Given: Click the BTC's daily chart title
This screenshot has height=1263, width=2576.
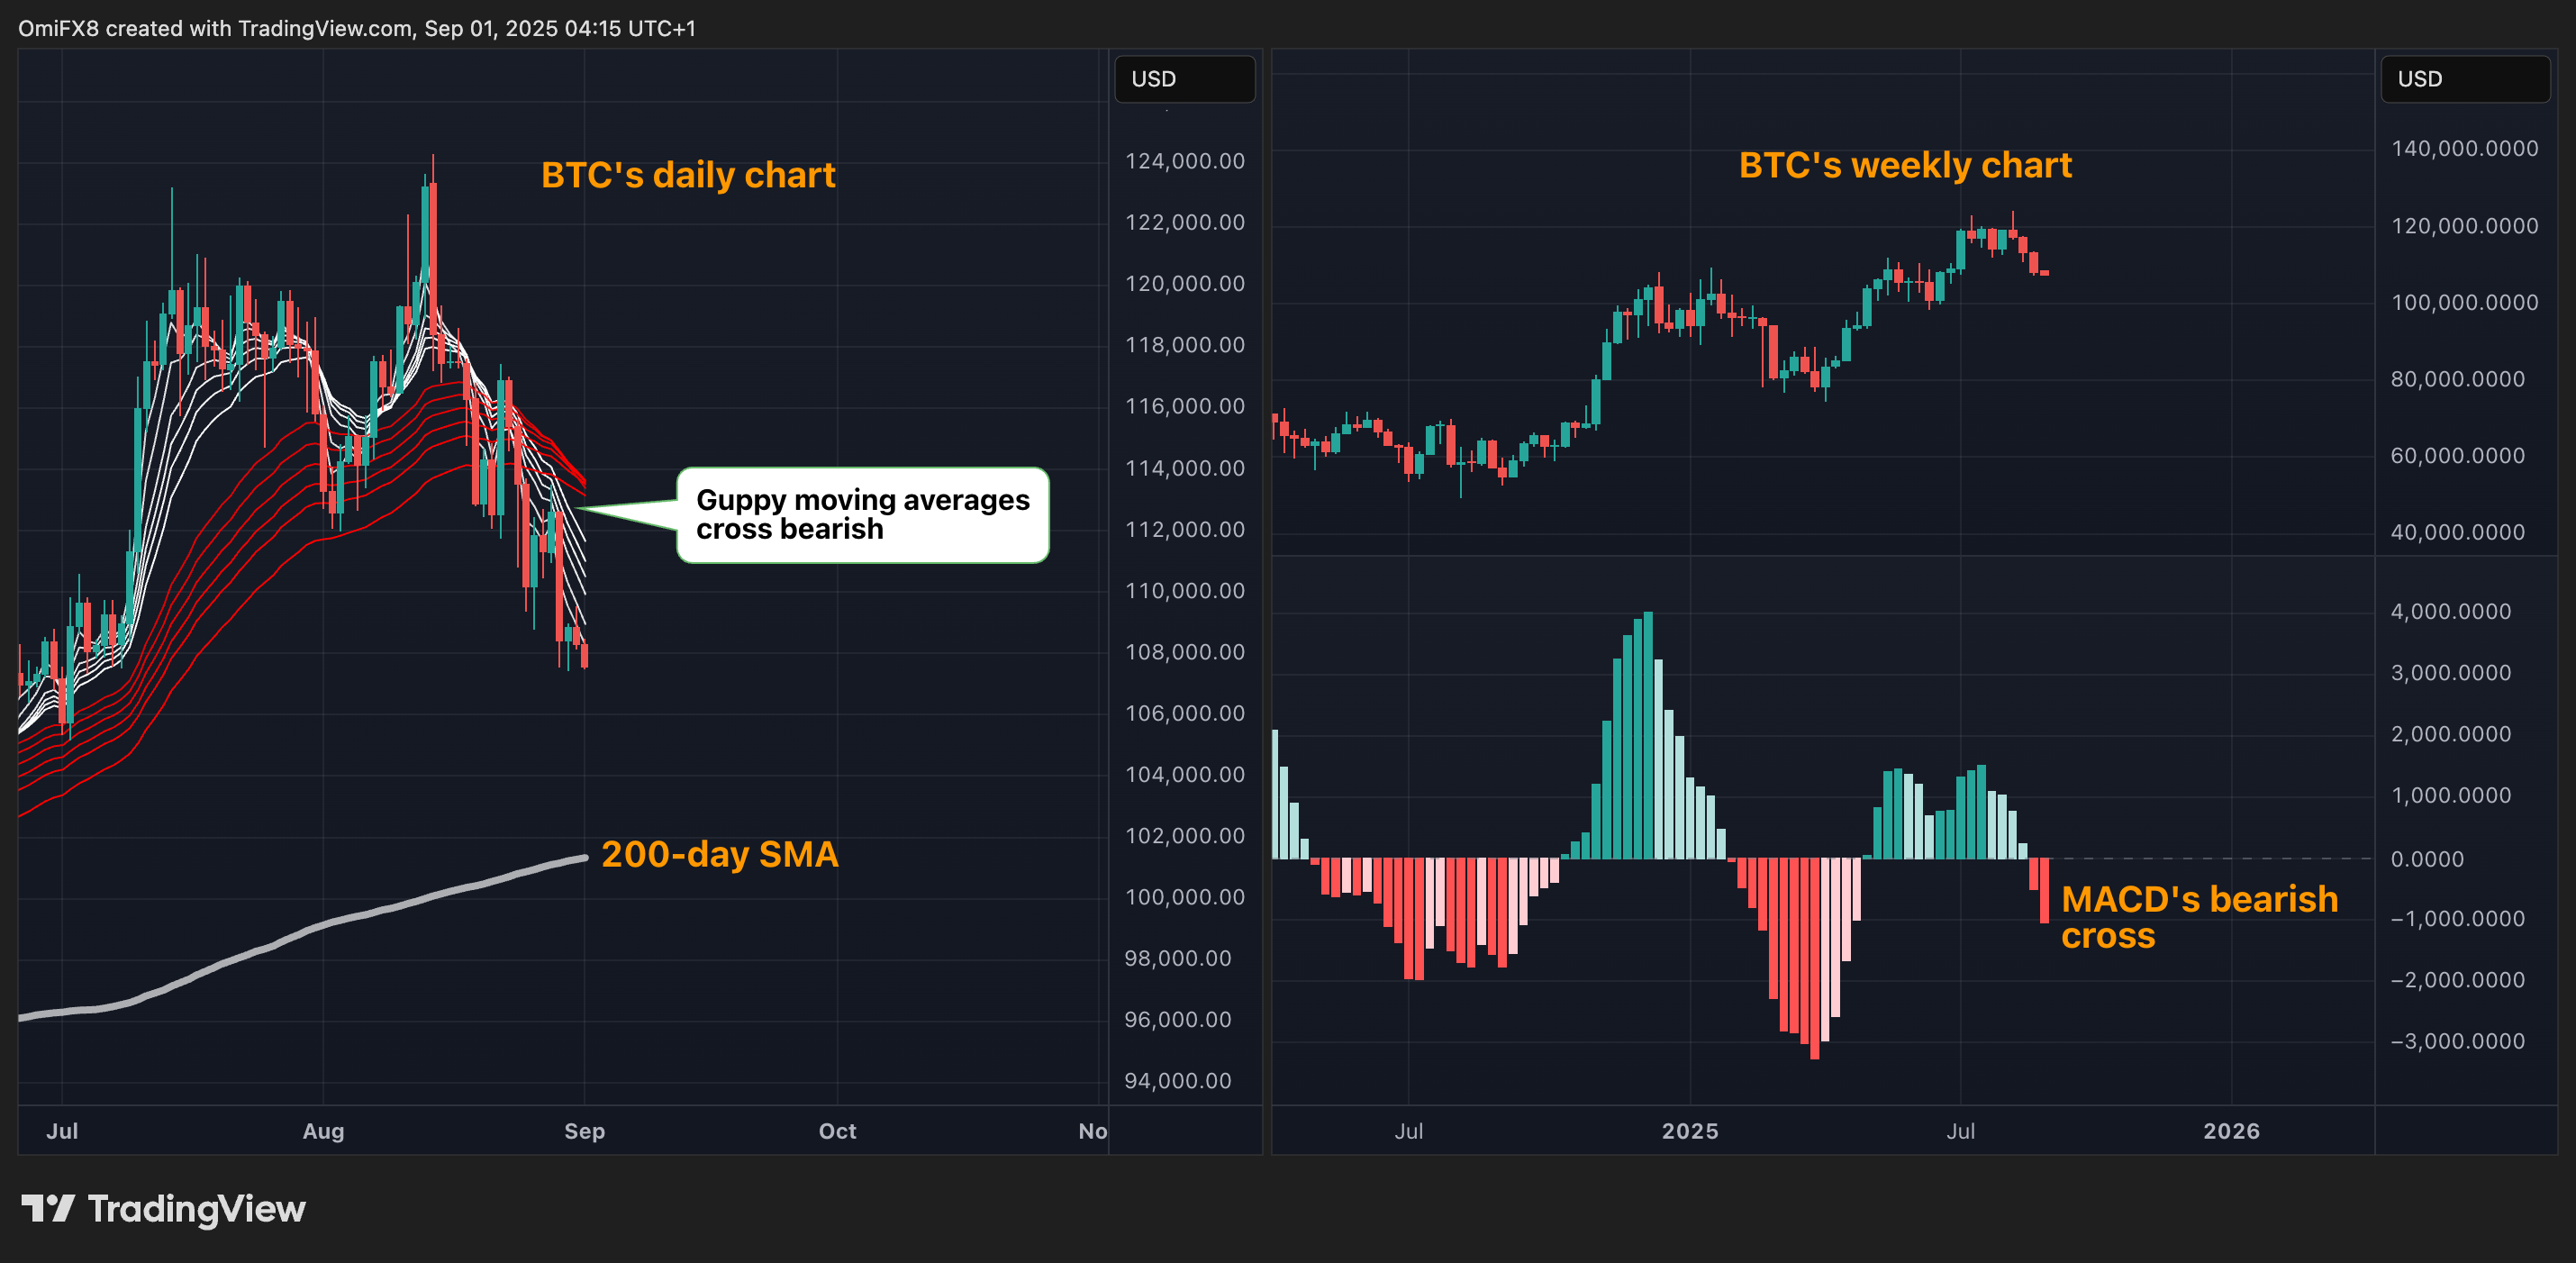Looking at the screenshot, I should pyautogui.click(x=688, y=175).
